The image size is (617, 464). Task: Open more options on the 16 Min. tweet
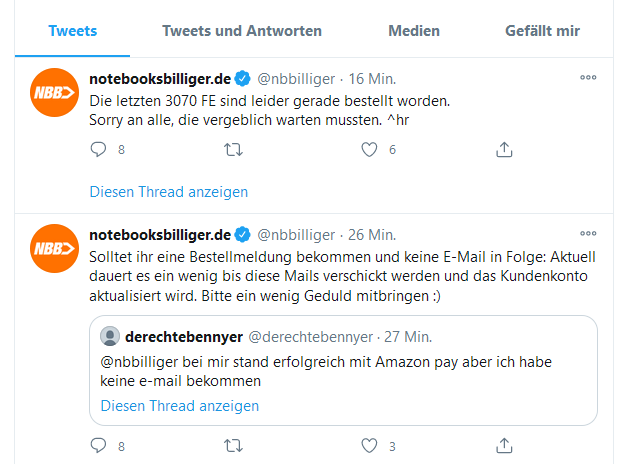(588, 77)
